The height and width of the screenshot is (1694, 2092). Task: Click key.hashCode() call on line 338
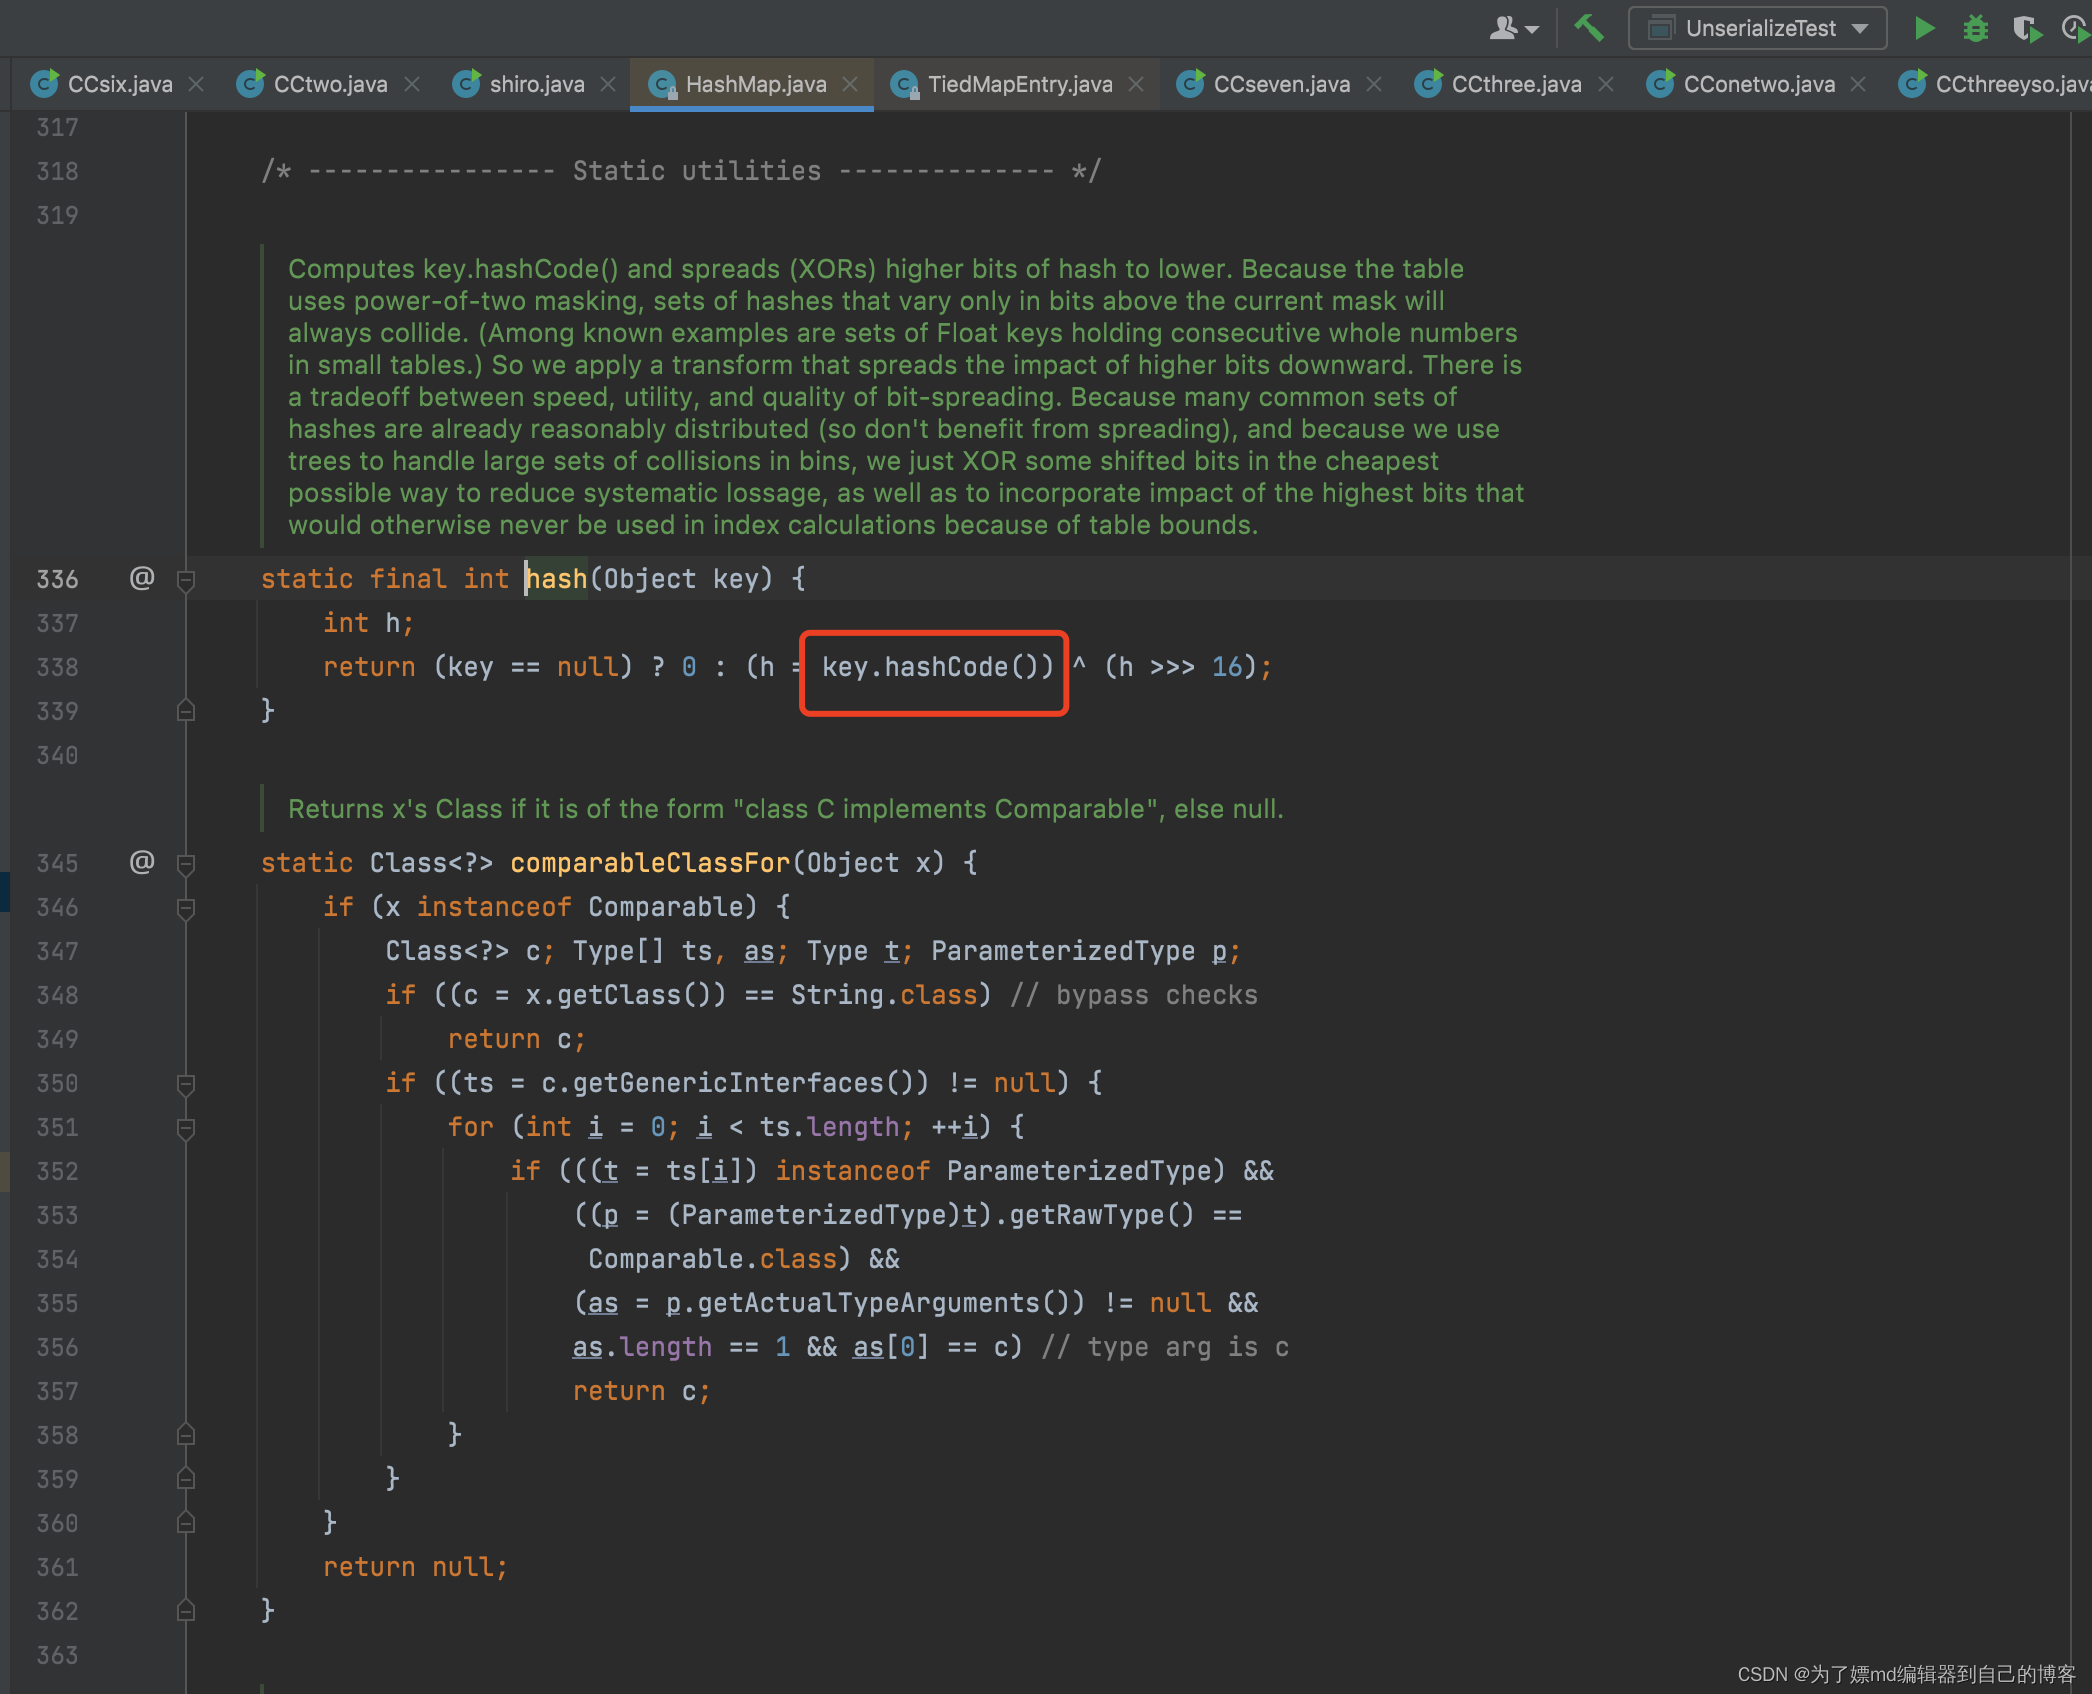(938, 667)
